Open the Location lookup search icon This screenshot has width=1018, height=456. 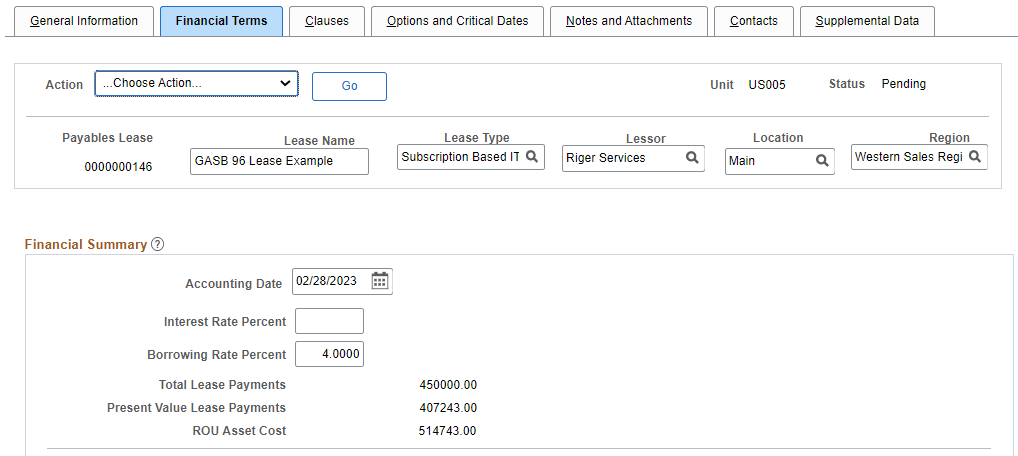(822, 160)
